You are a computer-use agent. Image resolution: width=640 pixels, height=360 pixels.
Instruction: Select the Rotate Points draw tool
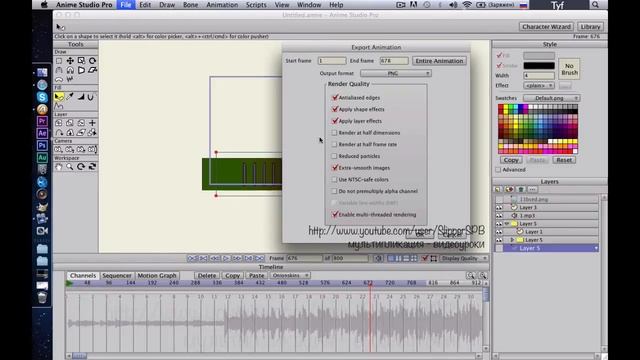(x=93, y=61)
